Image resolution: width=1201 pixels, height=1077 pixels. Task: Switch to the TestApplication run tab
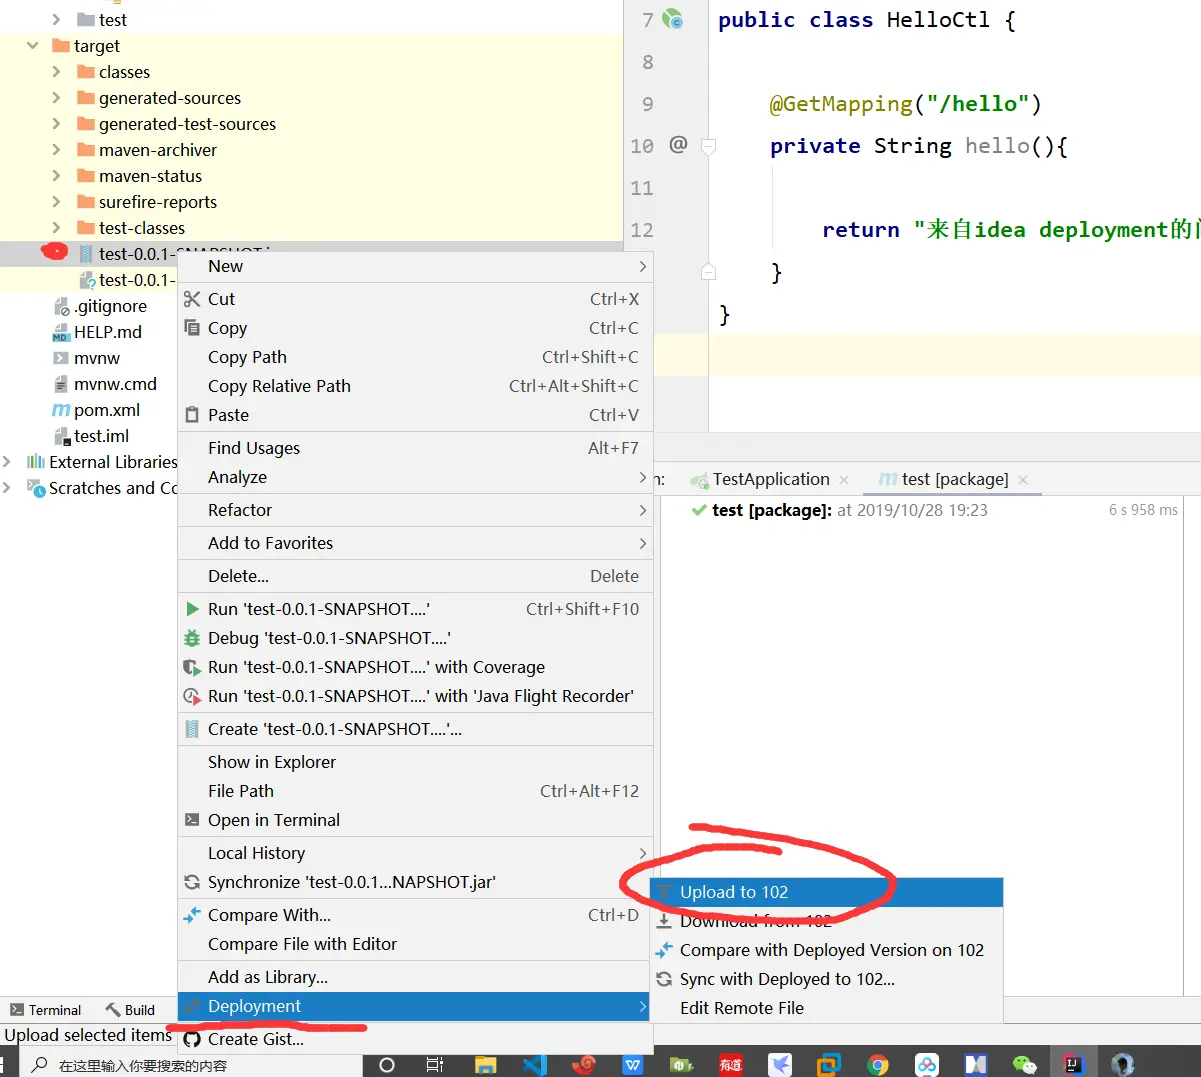click(x=771, y=479)
